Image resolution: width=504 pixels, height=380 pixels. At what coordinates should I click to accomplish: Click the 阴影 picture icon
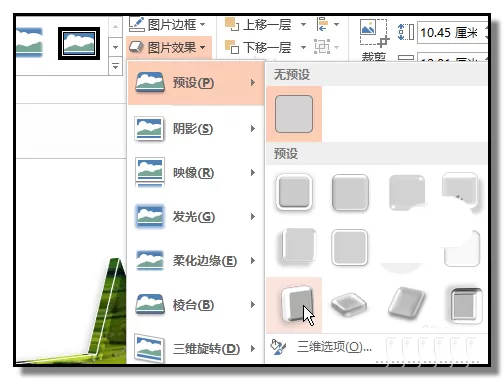click(x=149, y=129)
